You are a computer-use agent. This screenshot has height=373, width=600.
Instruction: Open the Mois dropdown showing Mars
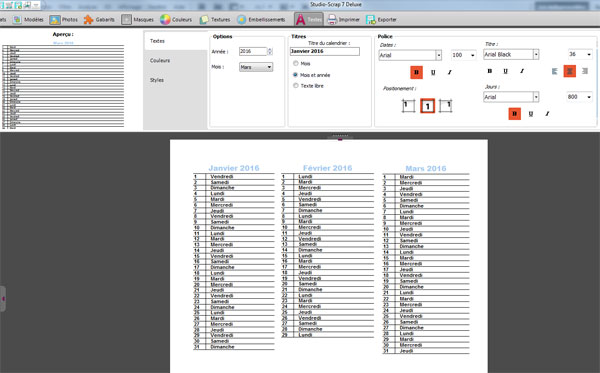[256, 67]
